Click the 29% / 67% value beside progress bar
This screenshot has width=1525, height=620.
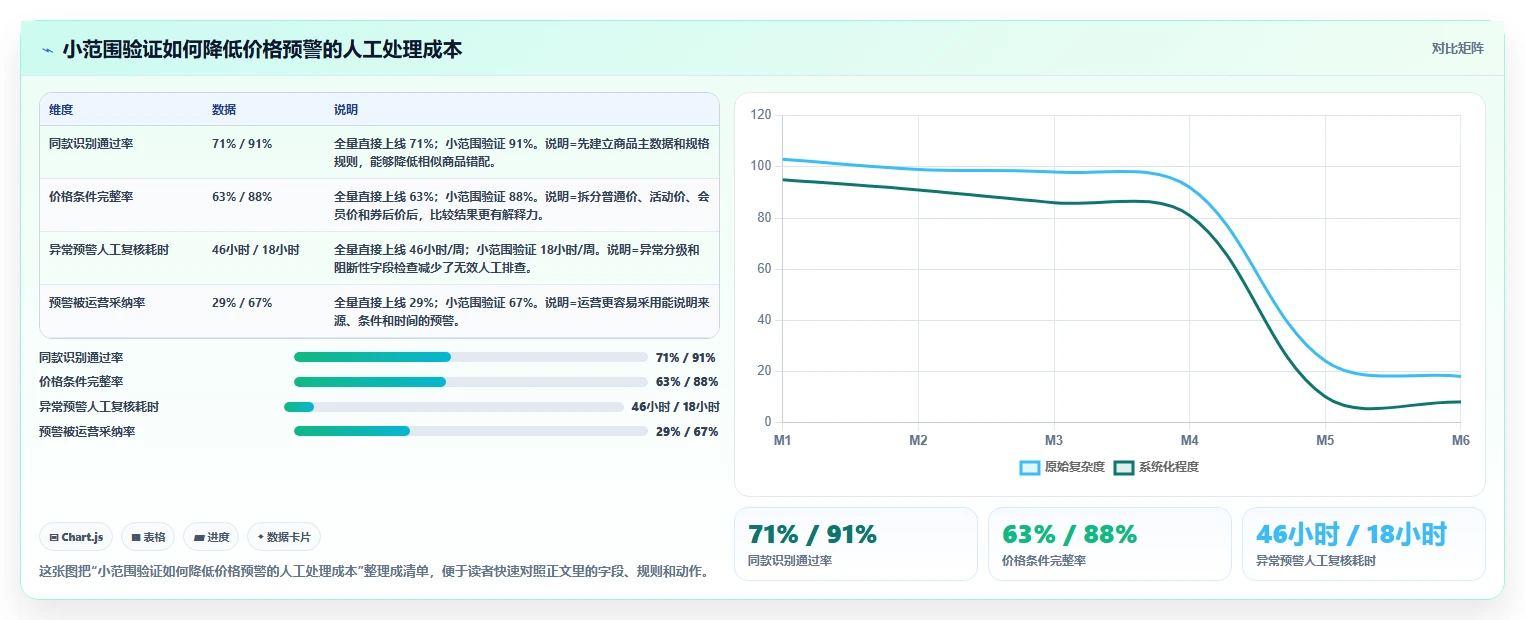point(687,432)
